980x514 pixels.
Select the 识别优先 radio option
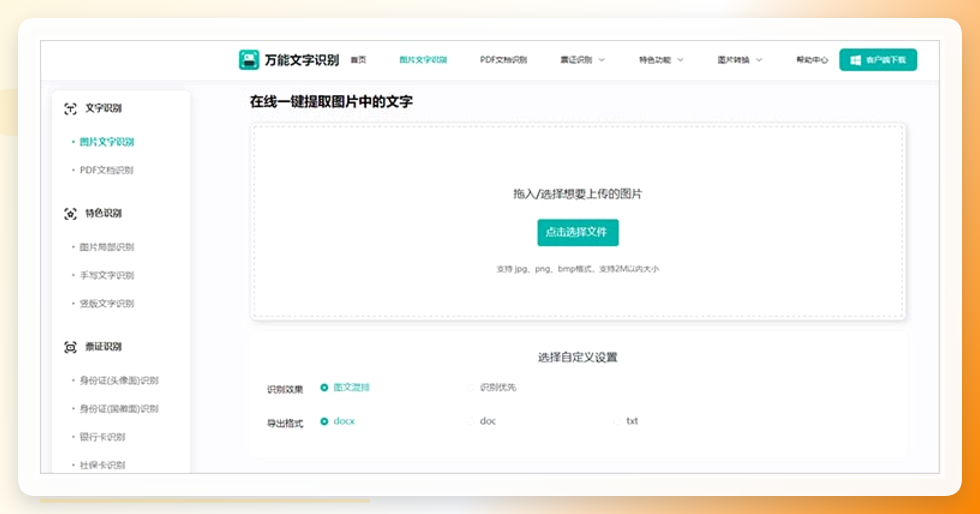tap(471, 388)
